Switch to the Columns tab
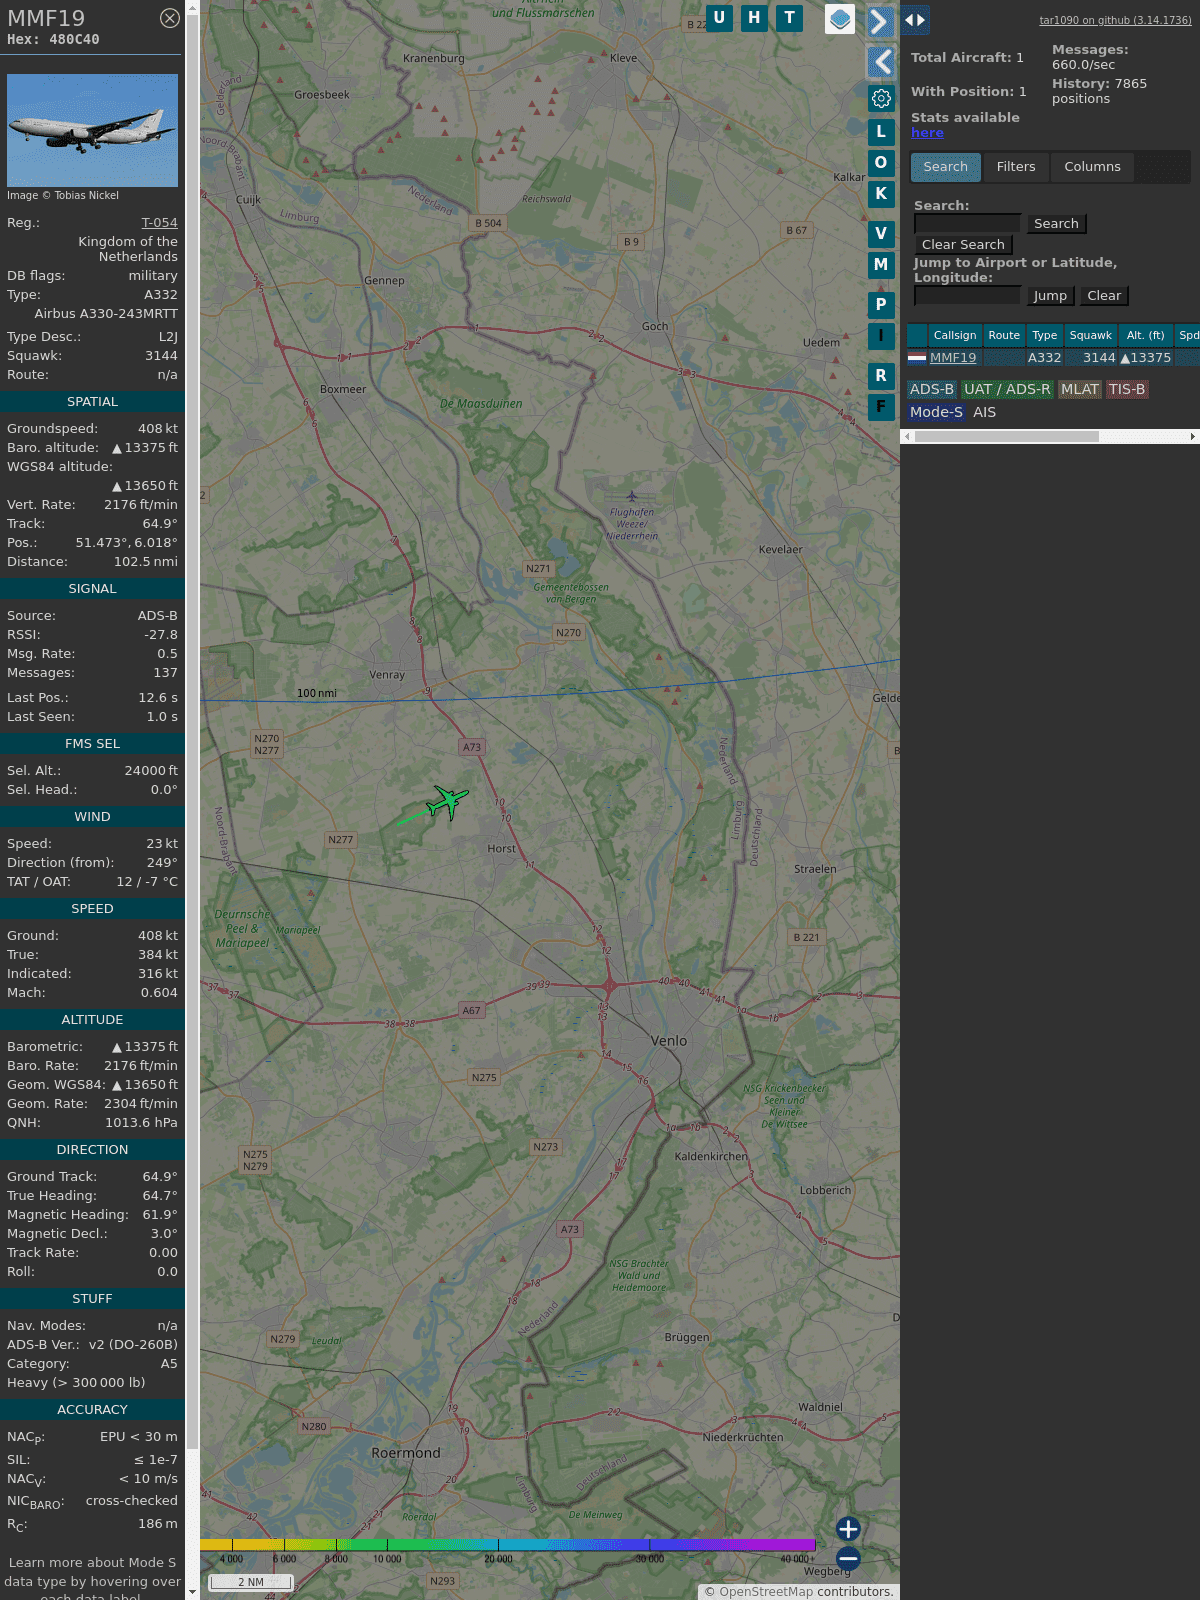 tap(1092, 167)
